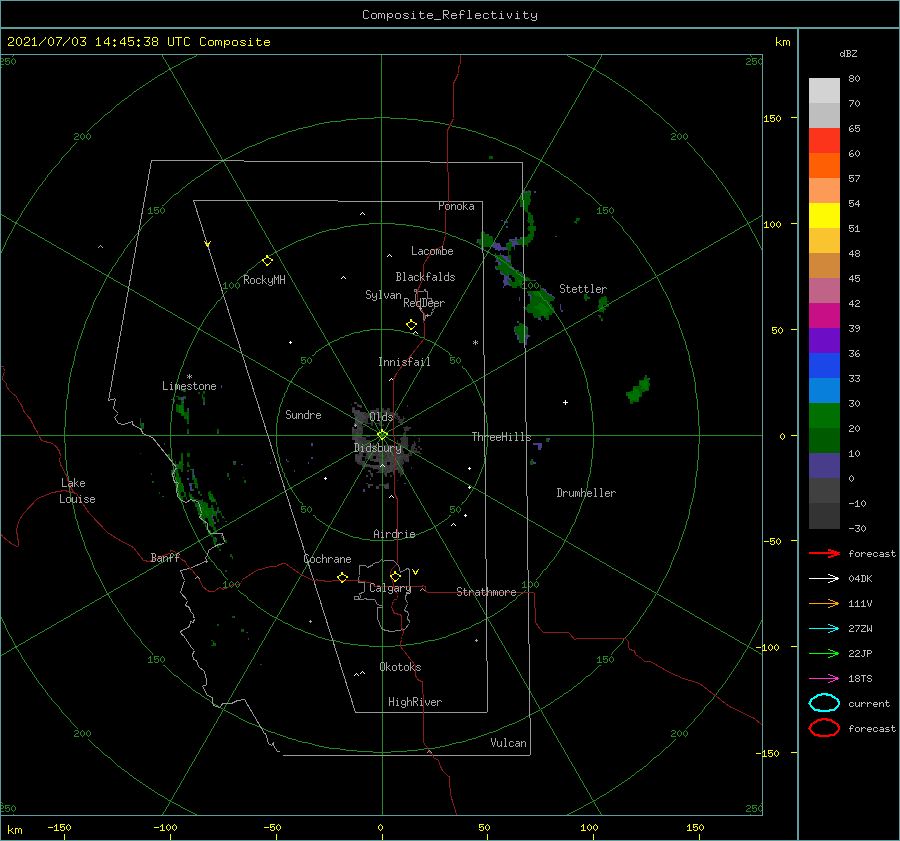Select the magenta 18TS arrow legend icon
The height and width of the screenshot is (841, 900).
824,679
